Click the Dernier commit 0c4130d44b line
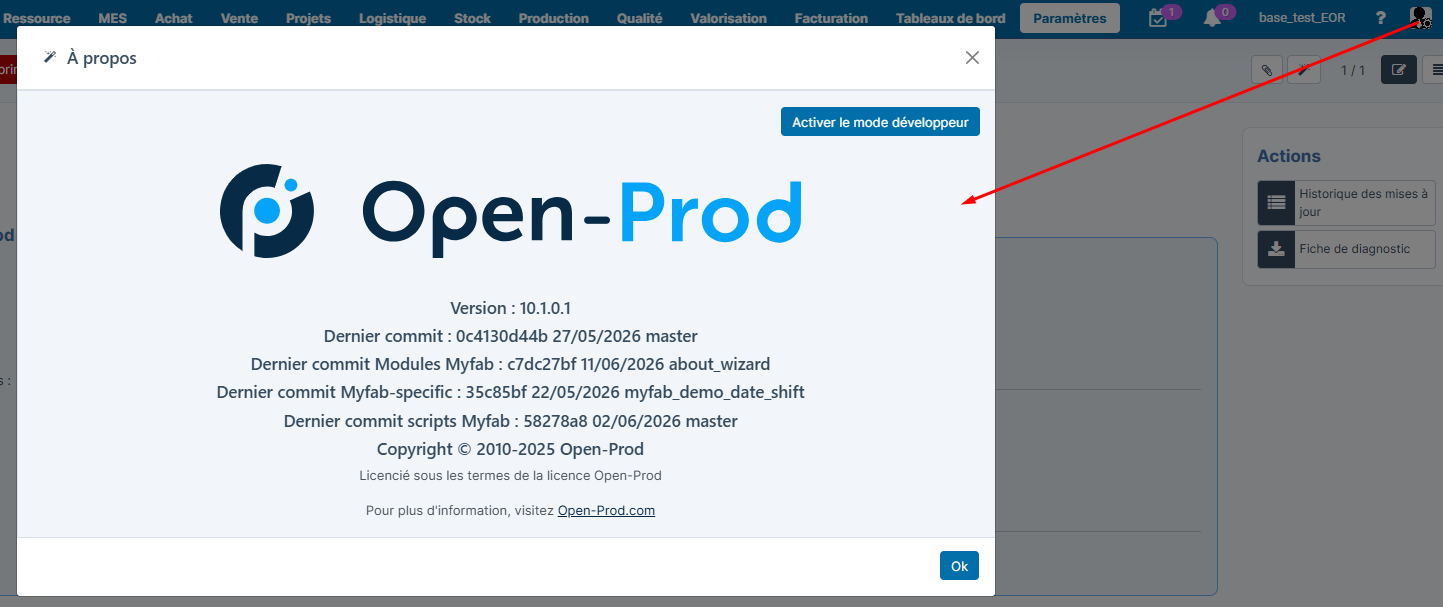1443x607 pixels. pyautogui.click(x=510, y=336)
